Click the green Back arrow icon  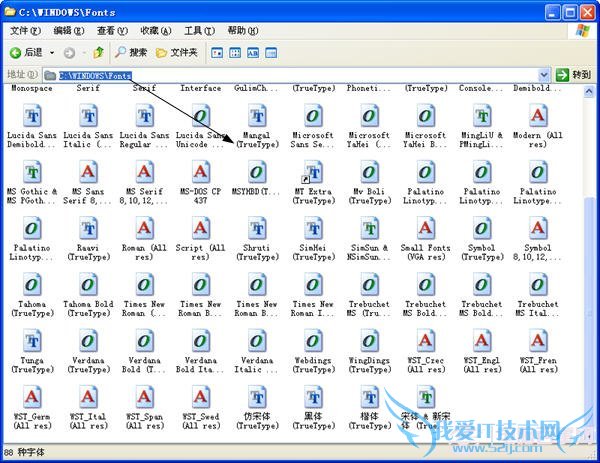[15, 53]
